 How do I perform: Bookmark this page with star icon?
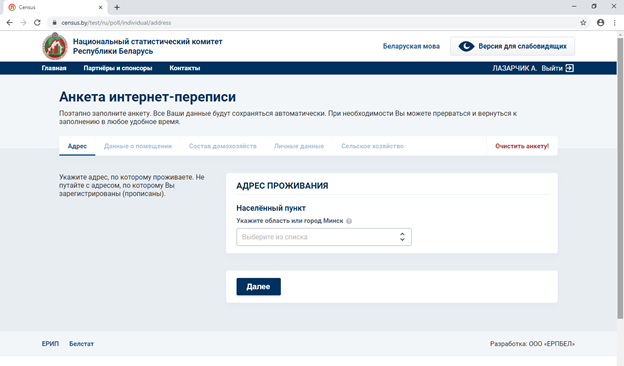click(583, 23)
